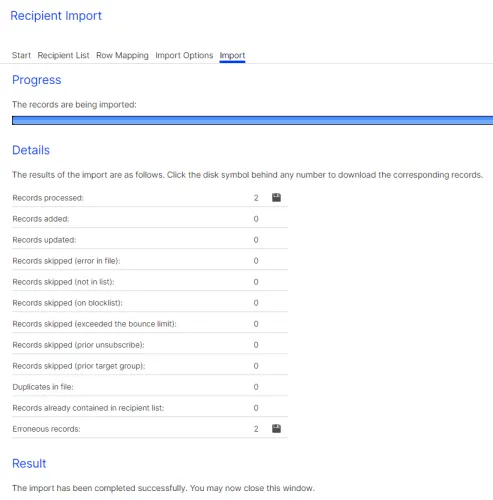Open the Start tab

21,55
